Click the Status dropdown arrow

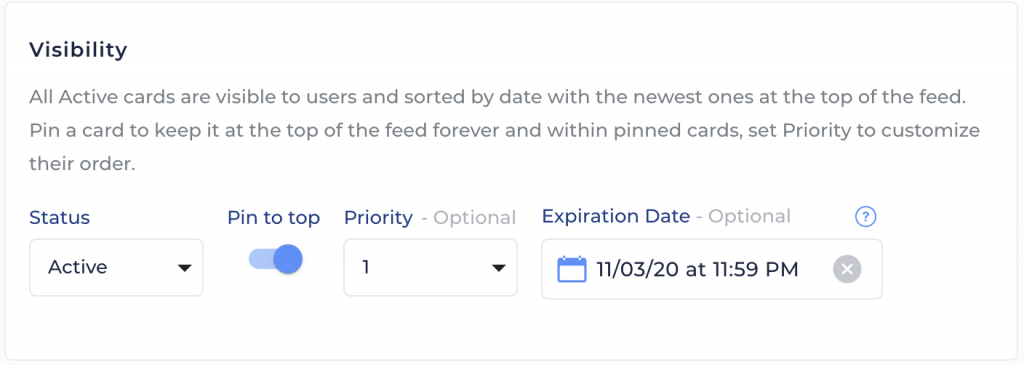pos(185,268)
